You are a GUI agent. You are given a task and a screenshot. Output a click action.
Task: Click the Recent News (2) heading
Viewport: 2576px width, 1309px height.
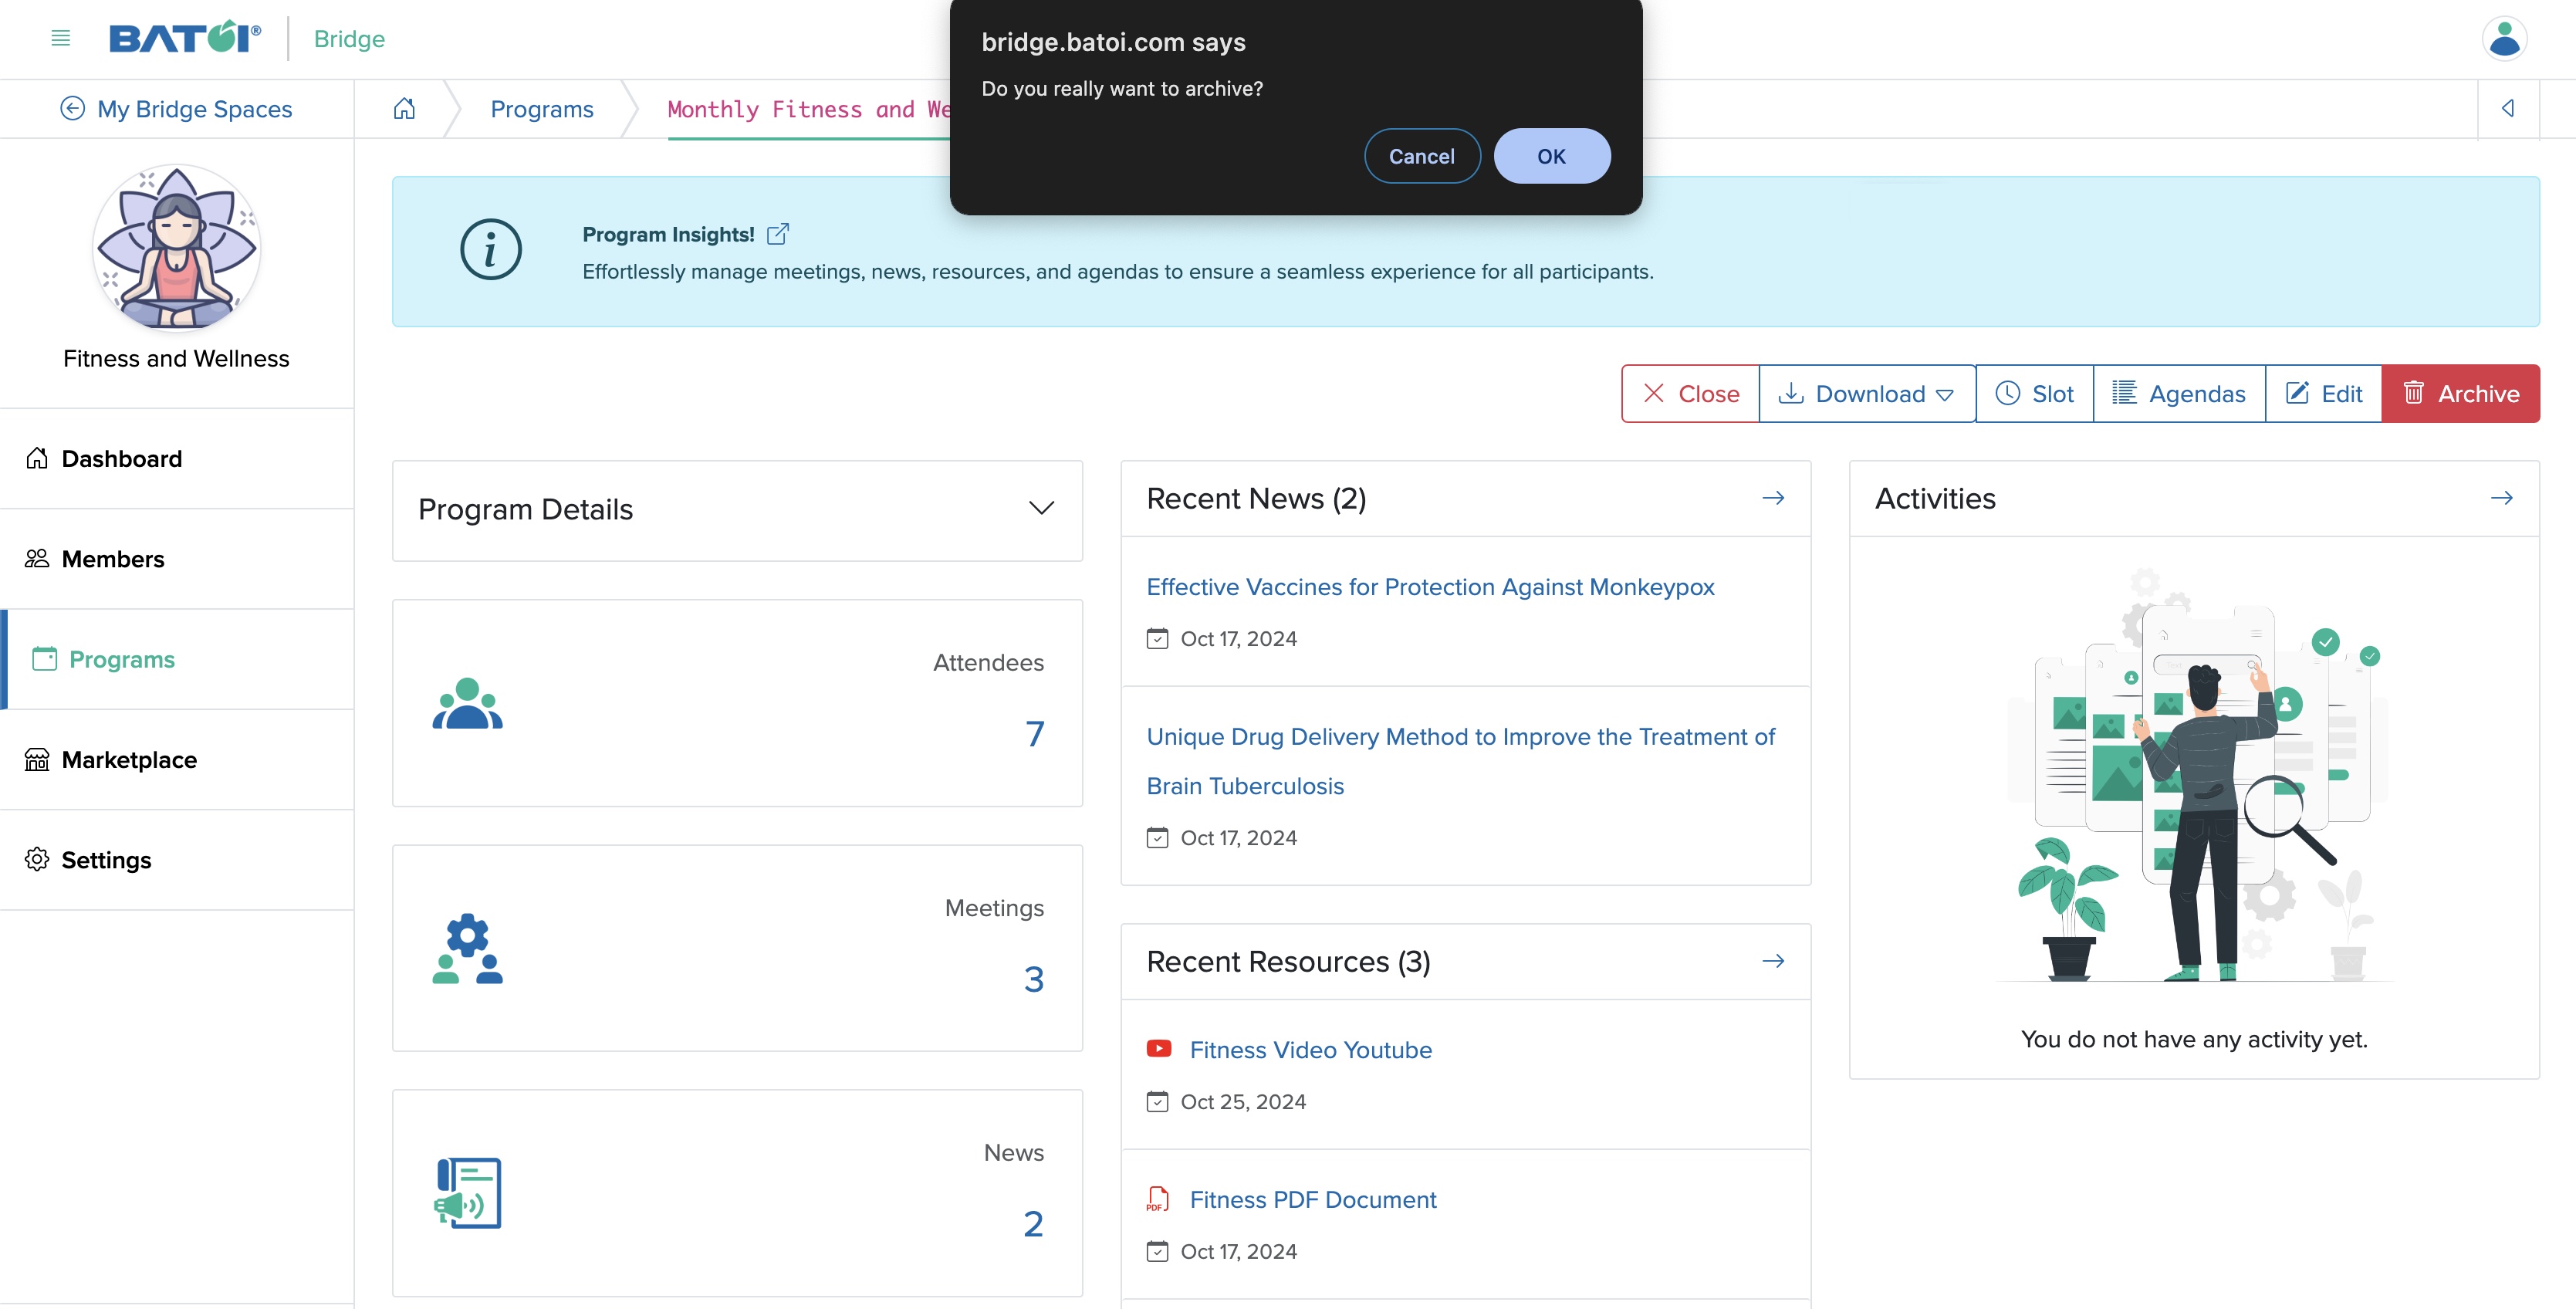pyautogui.click(x=1256, y=498)
